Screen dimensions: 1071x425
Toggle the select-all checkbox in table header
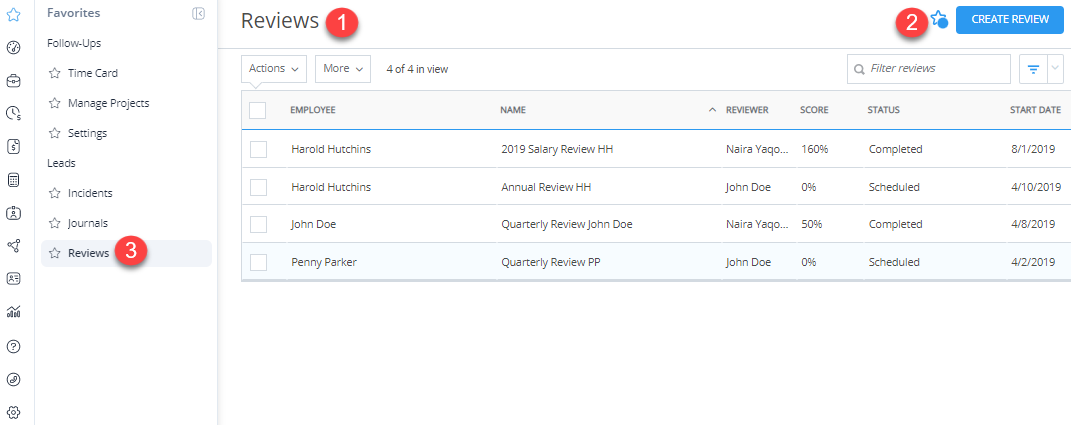point(258,110)
